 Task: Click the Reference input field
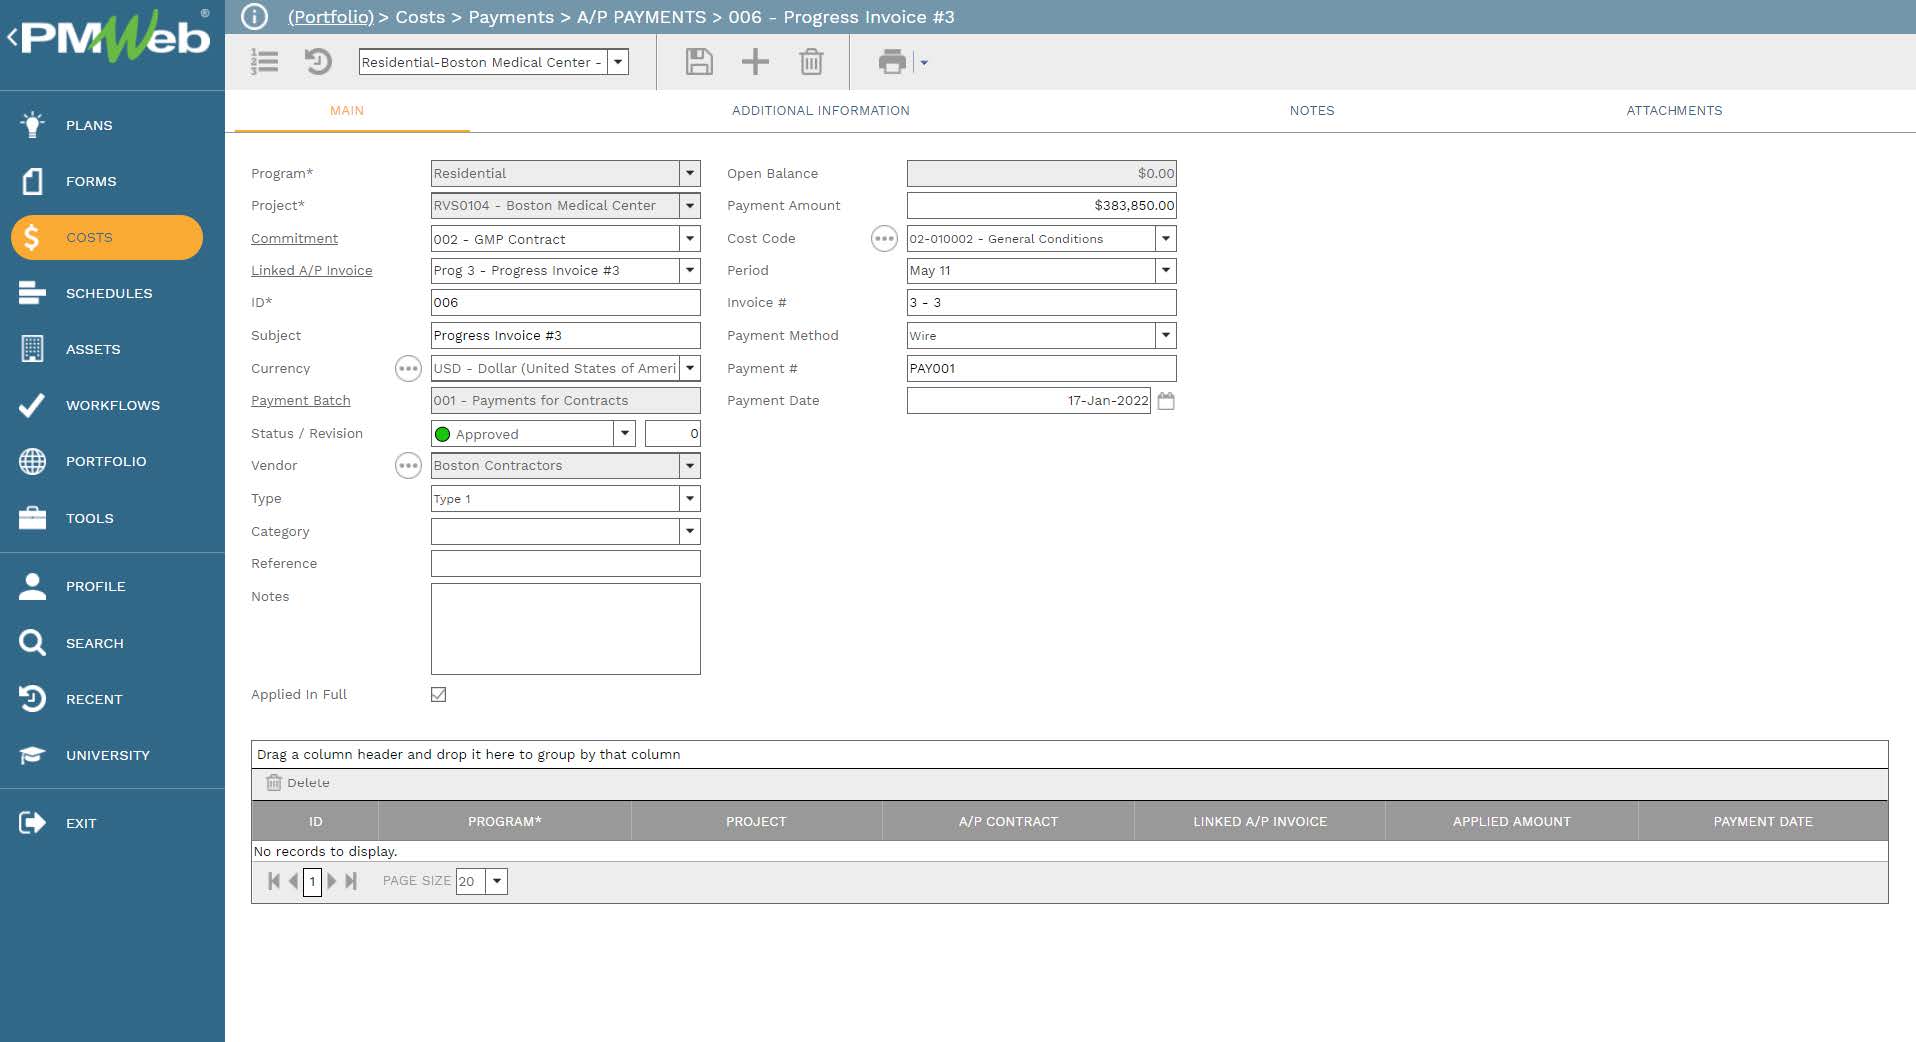coord(565,563)
